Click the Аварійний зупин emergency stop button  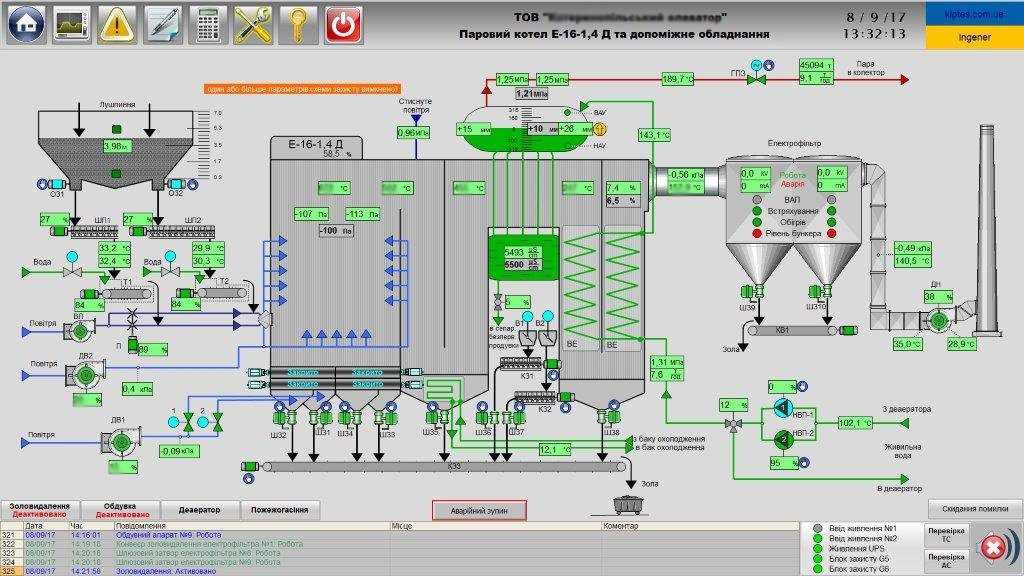(x=479, y=511)
